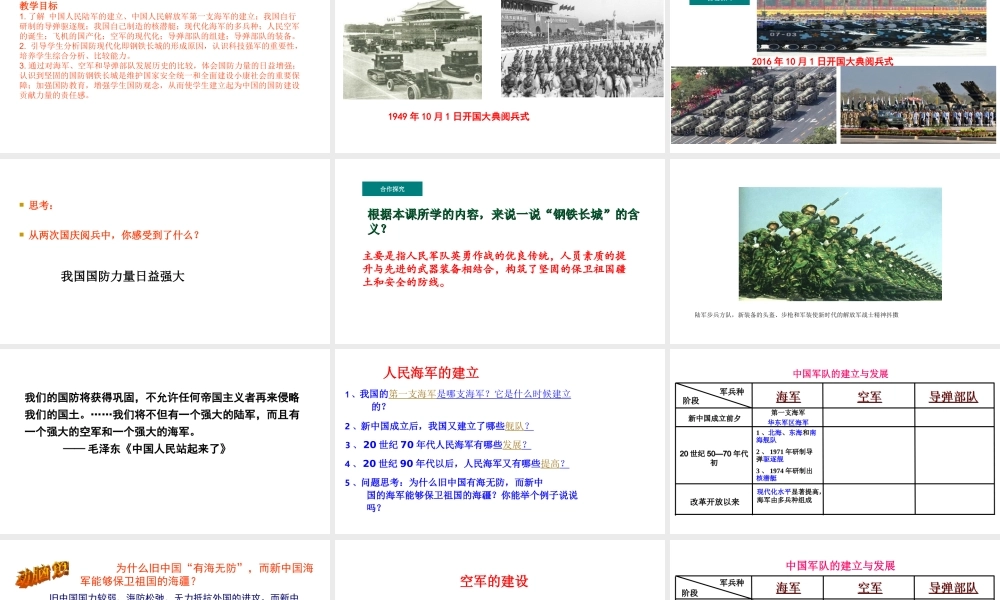Screen dimensions: 1000x600
Task: Click the red caption 2016年10月1日开国大典阅兵式
Action: (x=822, y=61)
